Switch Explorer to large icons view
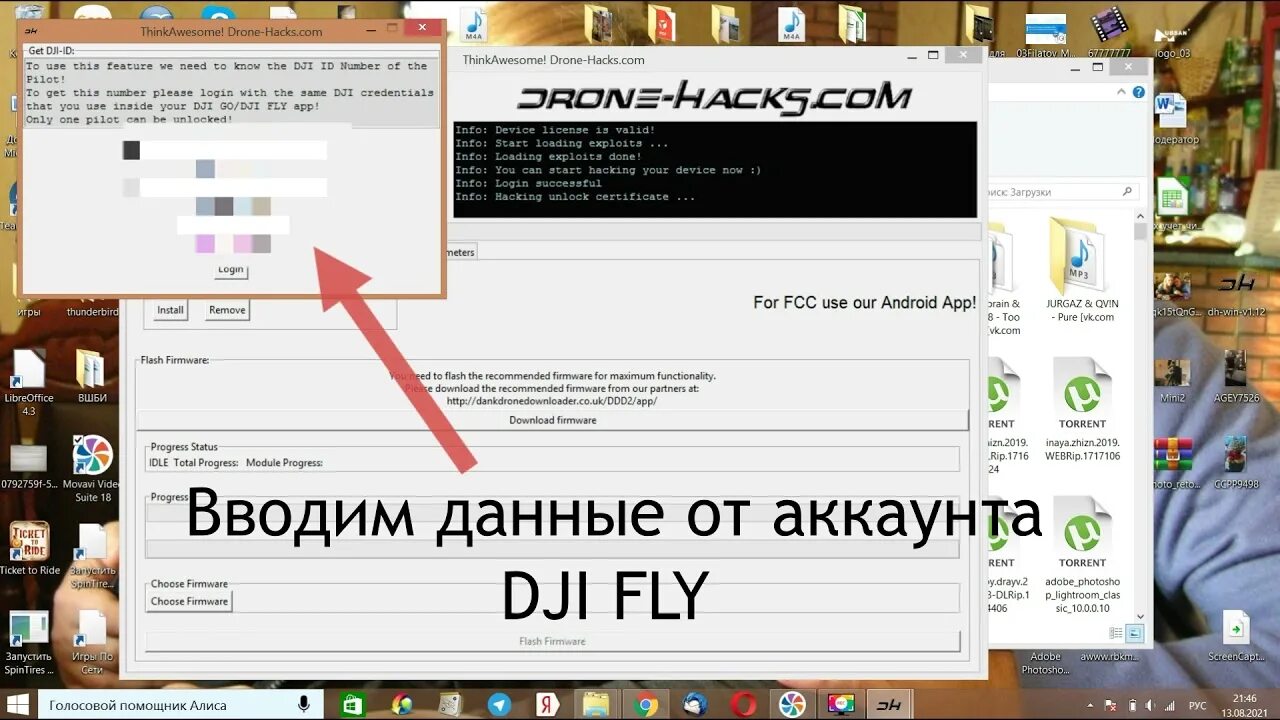 click(x=1134, y=633)
